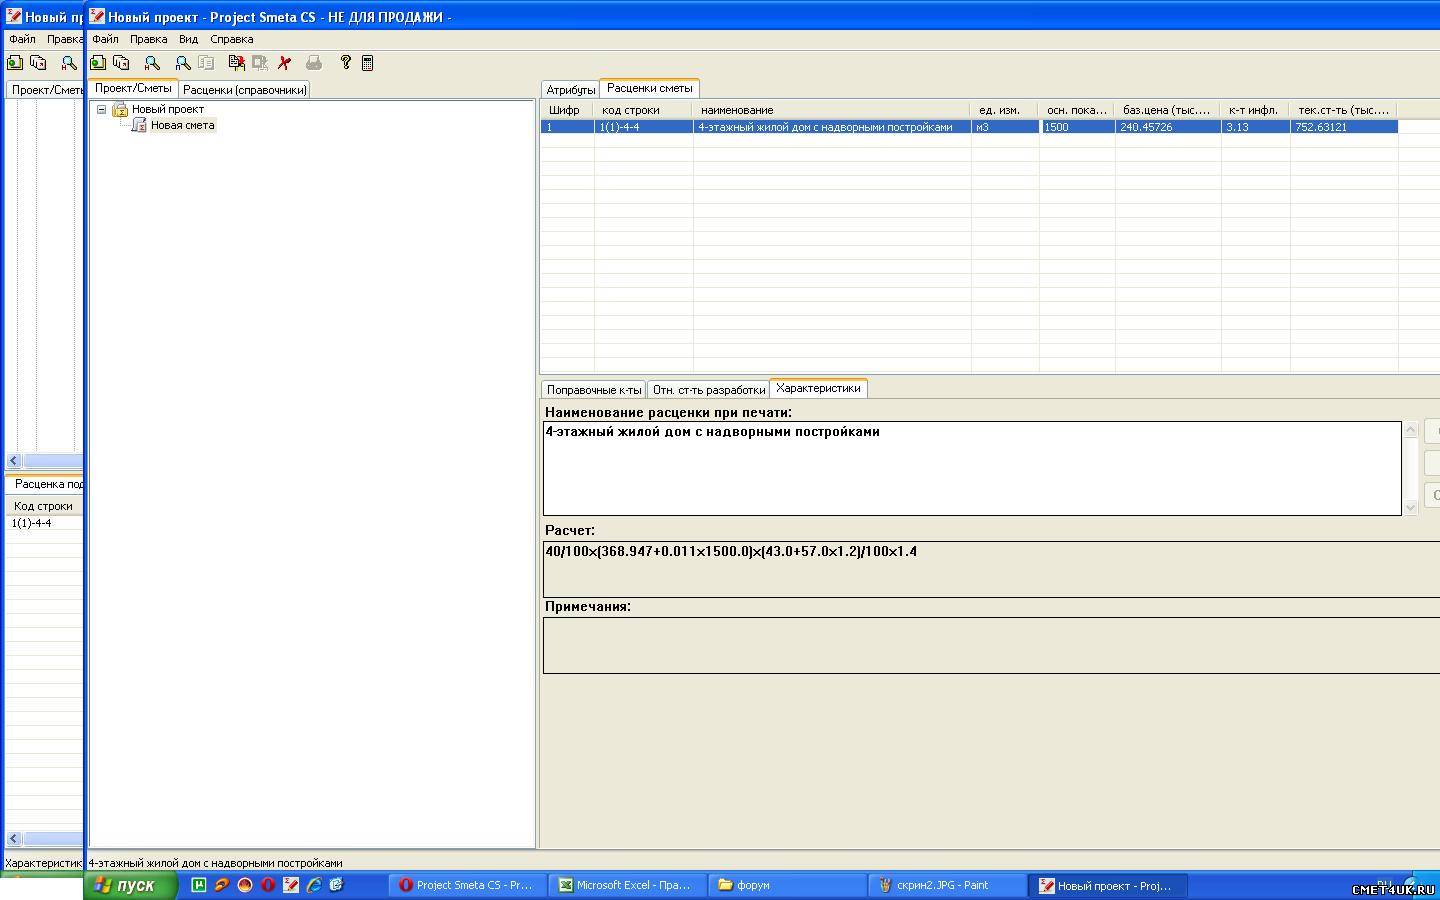This screenshot has height=900, width=1440.
Task: Click the horizontal scrollbar left arrow in background window tree
Action: [x=14, y=461]
